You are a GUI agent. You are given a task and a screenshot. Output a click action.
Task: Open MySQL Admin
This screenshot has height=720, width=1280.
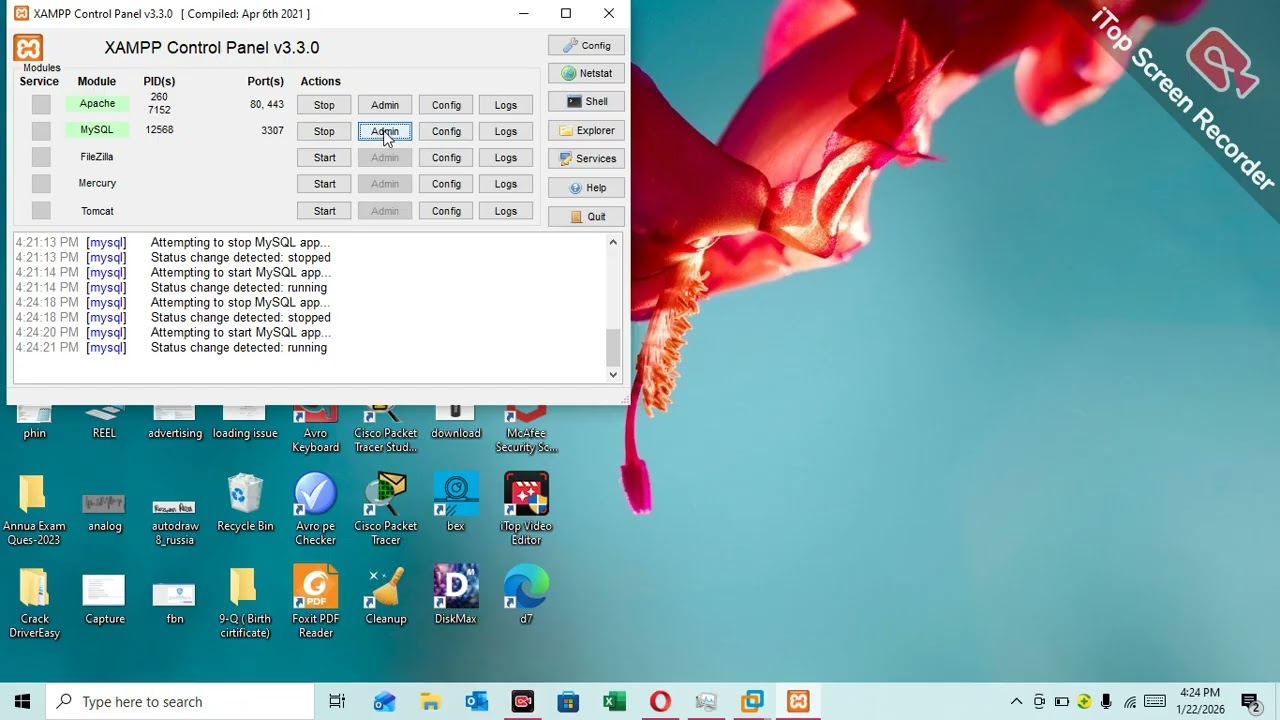click(x=385, y=131)
